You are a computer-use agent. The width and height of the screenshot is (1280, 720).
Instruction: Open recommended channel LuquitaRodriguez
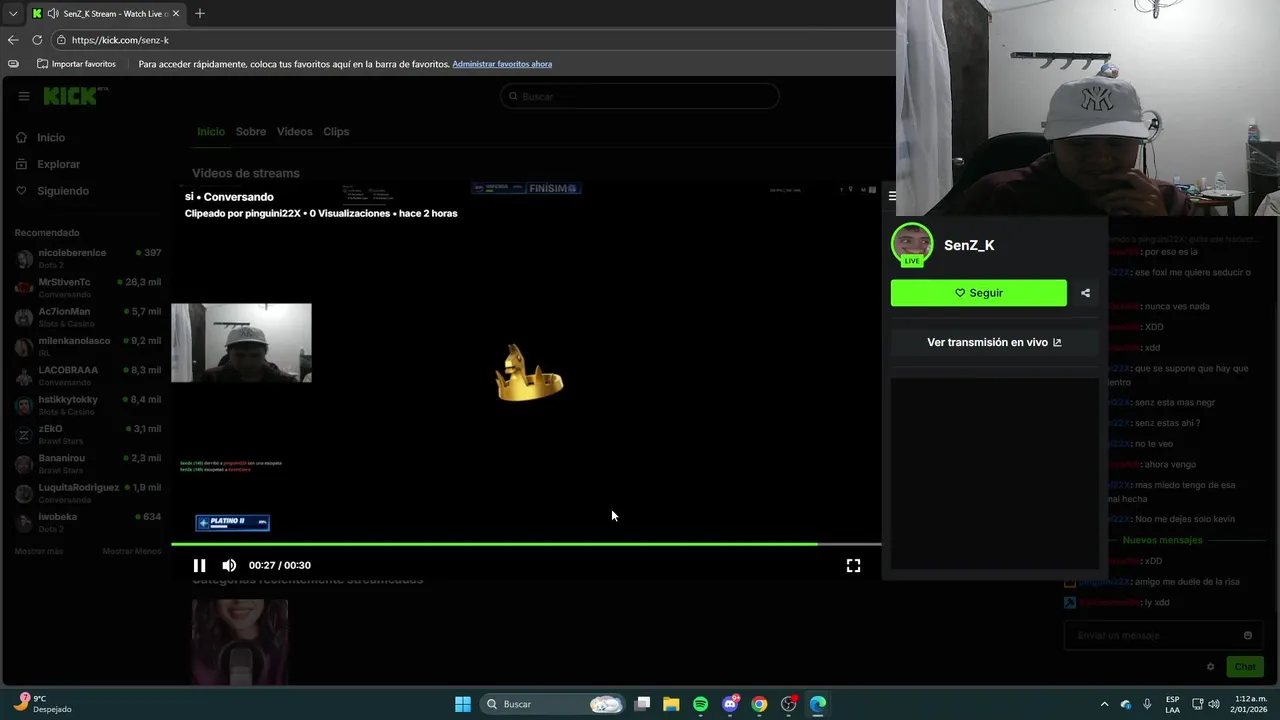click(x=88, y=493)
